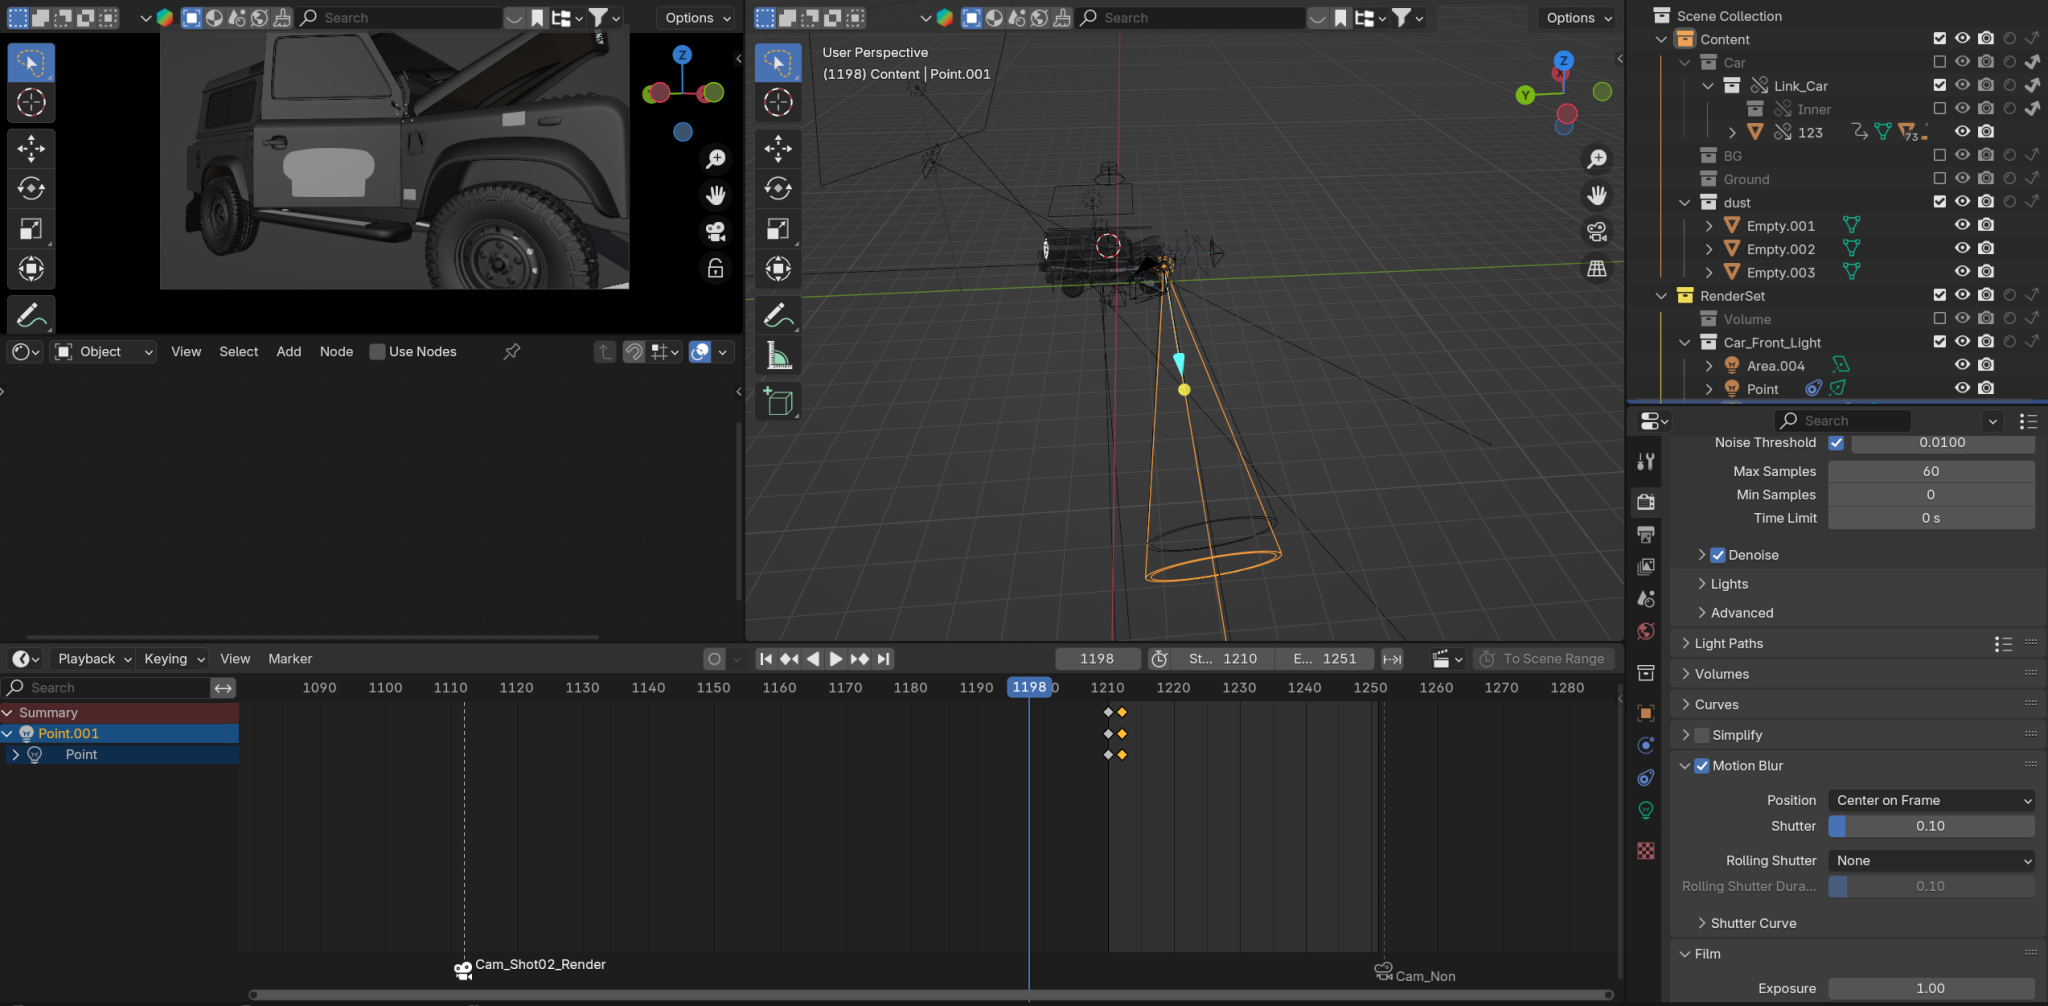2048x1006 pixels.
Task: Enable the Simplify checkbox
Action: [1702, 735]
